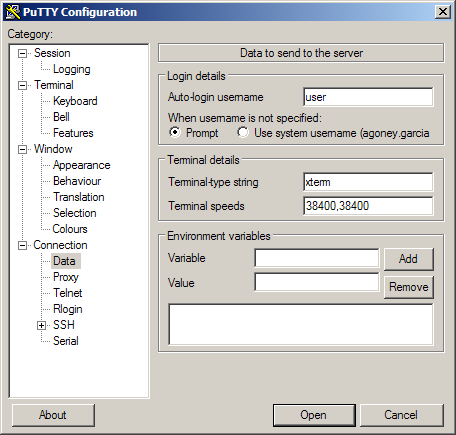Click the Remove environment variable button
This screenshot has height=435, width=456.
409,287
